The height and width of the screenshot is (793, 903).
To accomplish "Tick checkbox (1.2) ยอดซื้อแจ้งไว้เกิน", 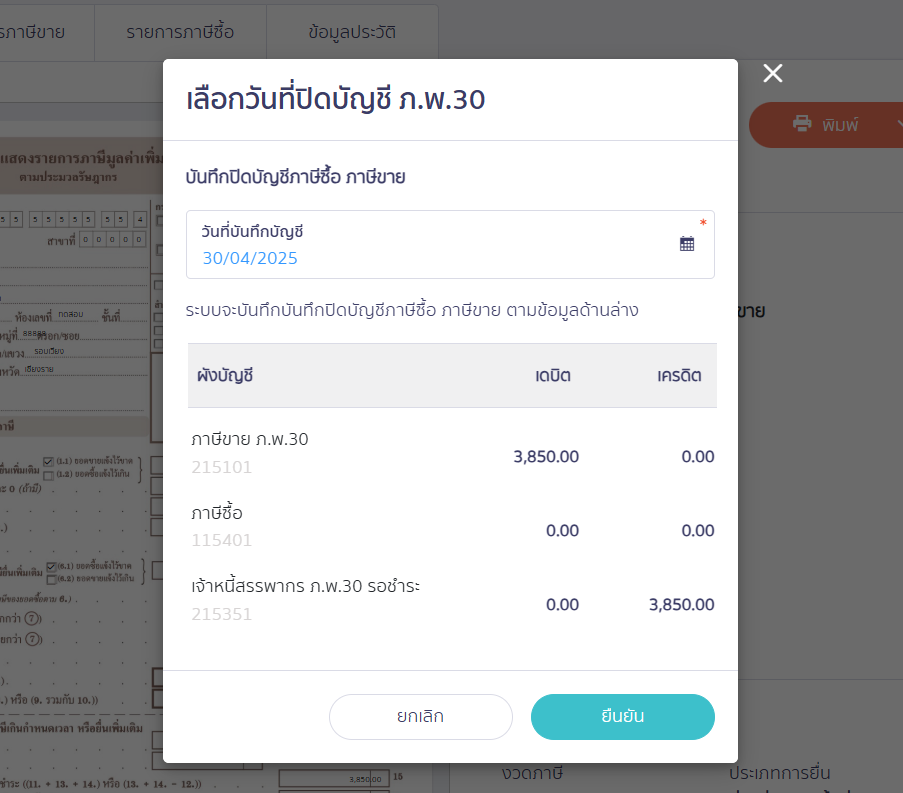I will [x=48, y=475].
